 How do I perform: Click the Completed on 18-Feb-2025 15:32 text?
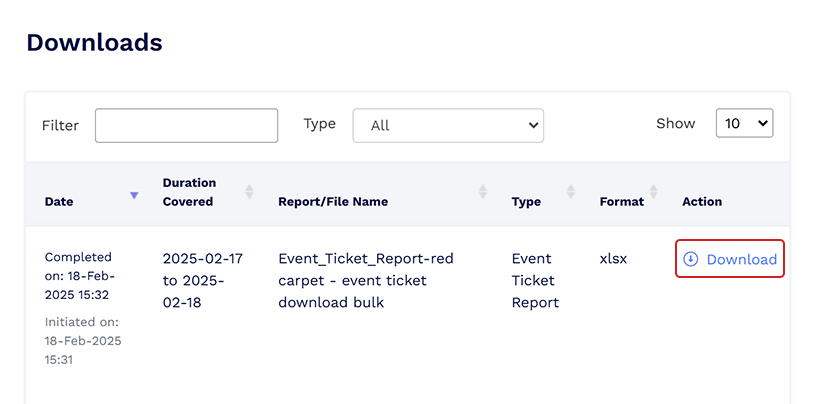(80, 276)
